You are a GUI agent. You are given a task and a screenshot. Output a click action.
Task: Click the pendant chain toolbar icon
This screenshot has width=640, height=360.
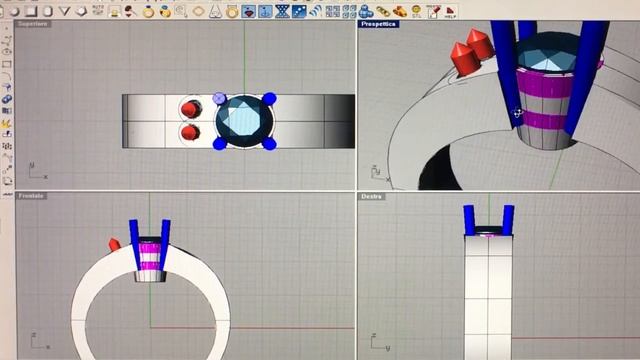[181, 11]
